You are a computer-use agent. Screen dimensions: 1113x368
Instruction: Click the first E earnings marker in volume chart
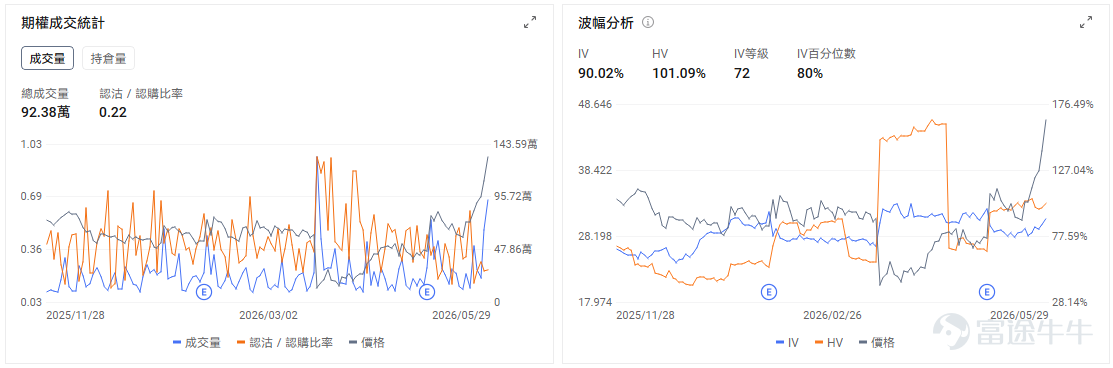(x=204, y=292)
